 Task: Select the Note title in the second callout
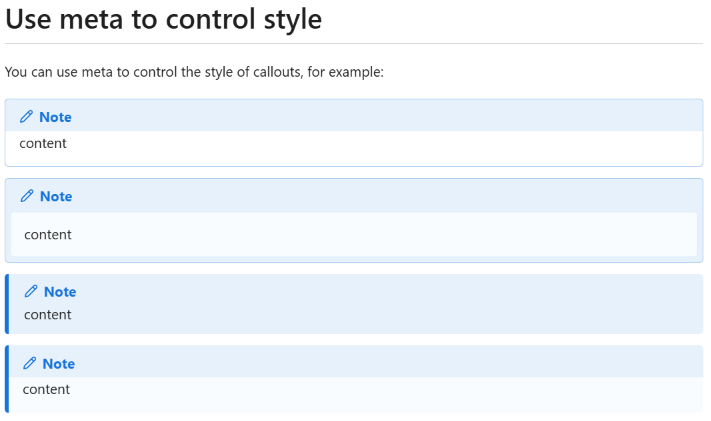pyautogui.click(x=56, y=196)
